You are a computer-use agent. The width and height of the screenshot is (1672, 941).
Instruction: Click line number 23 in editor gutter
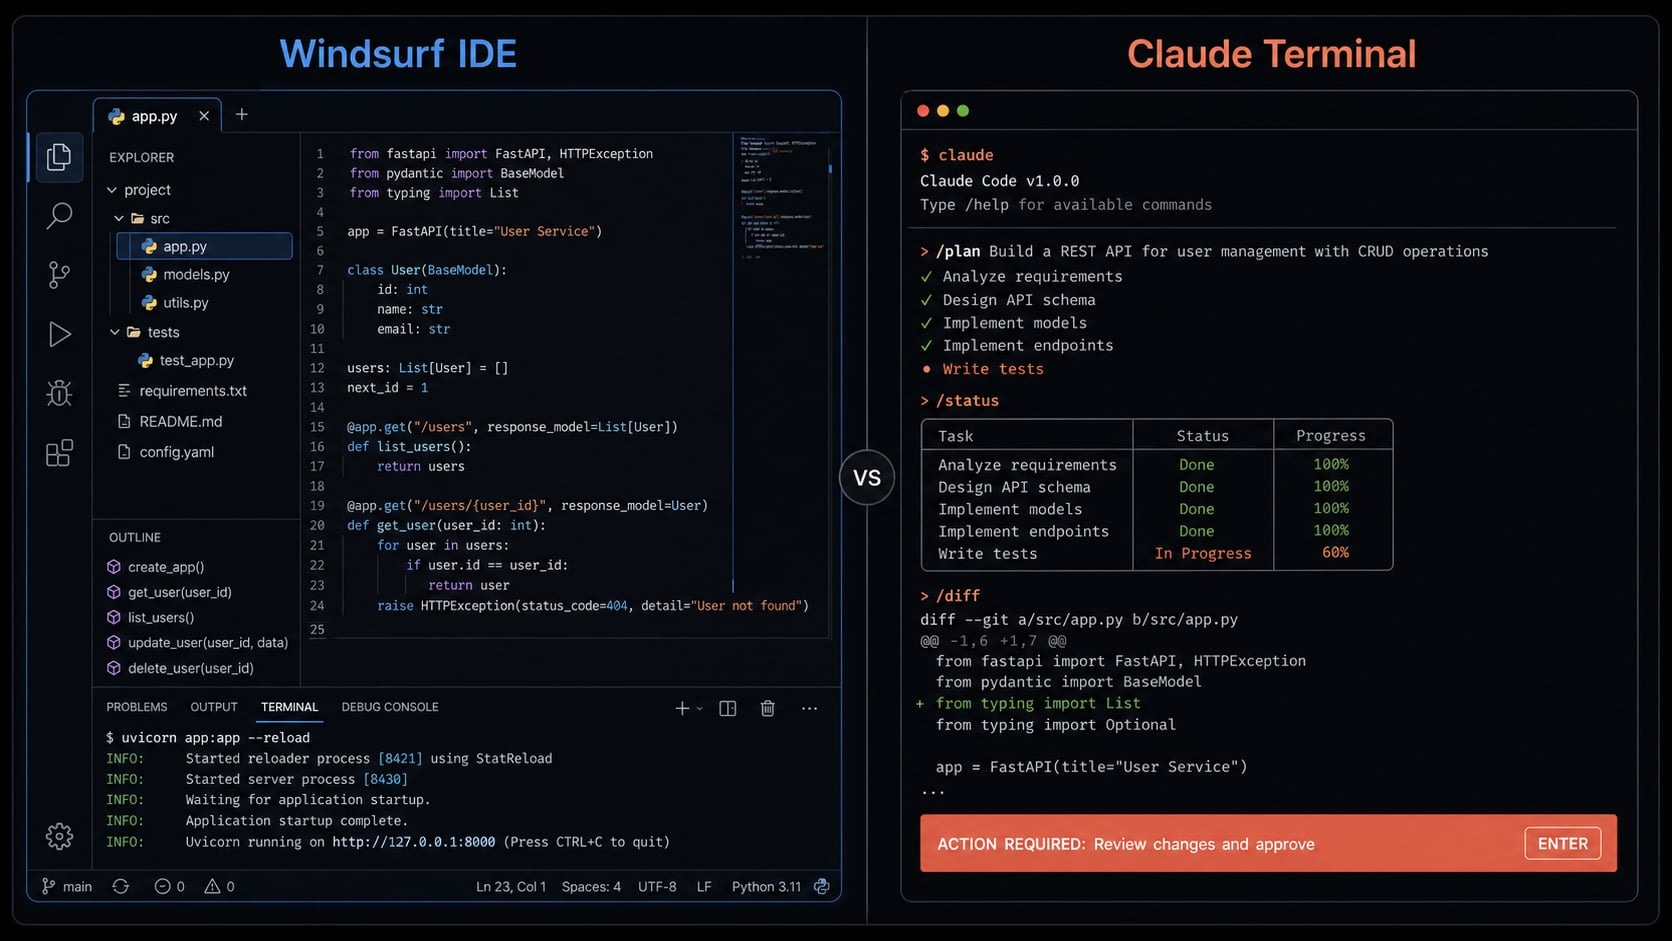(x=317, y=585)
